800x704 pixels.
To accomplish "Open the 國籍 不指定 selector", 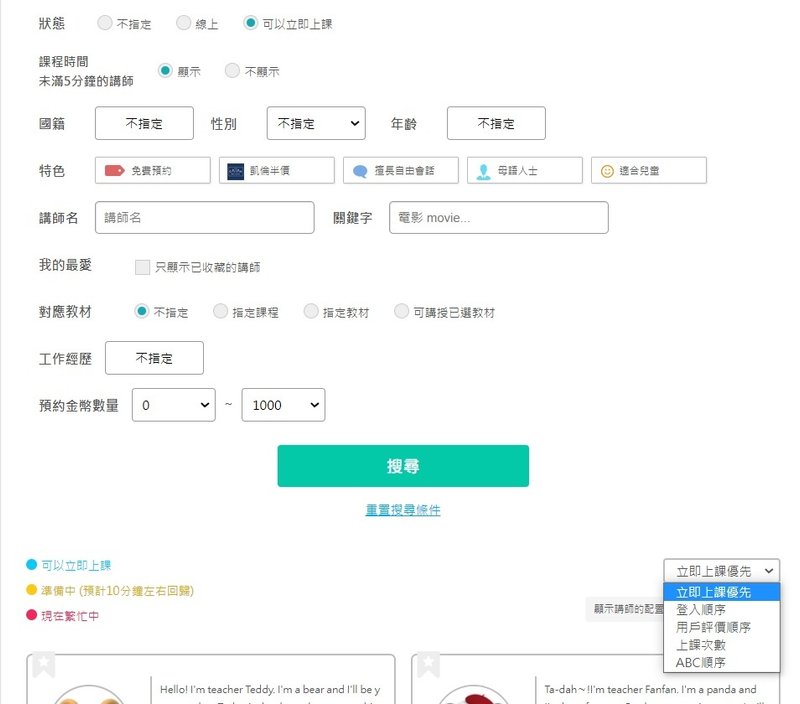I will tap(144, 123).
